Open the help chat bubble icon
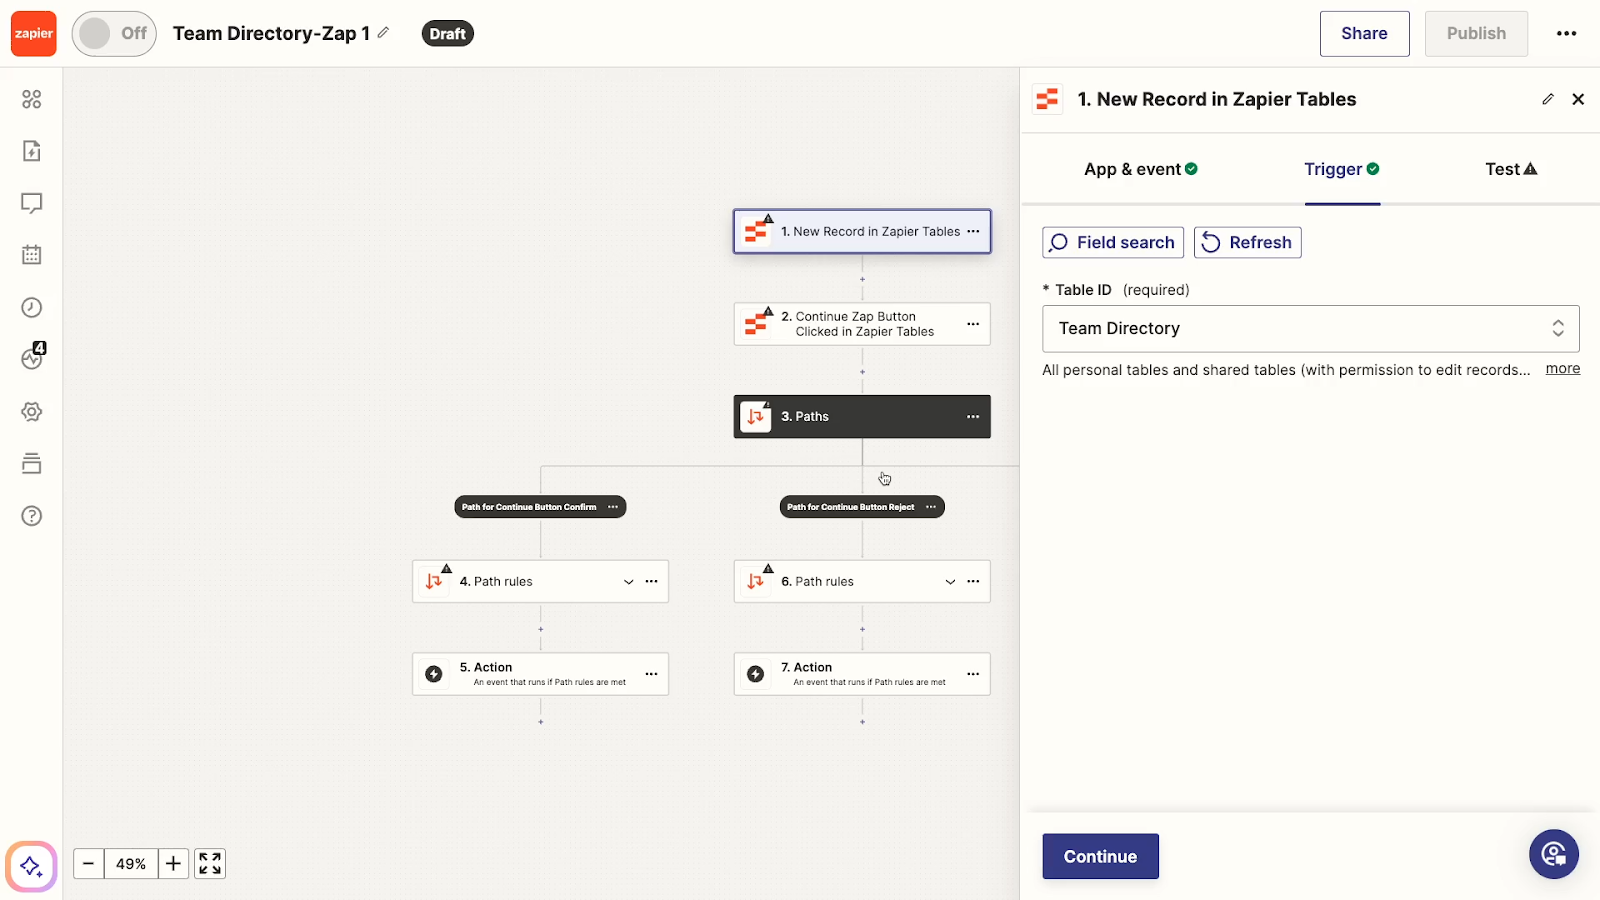 coord(1553,854)
